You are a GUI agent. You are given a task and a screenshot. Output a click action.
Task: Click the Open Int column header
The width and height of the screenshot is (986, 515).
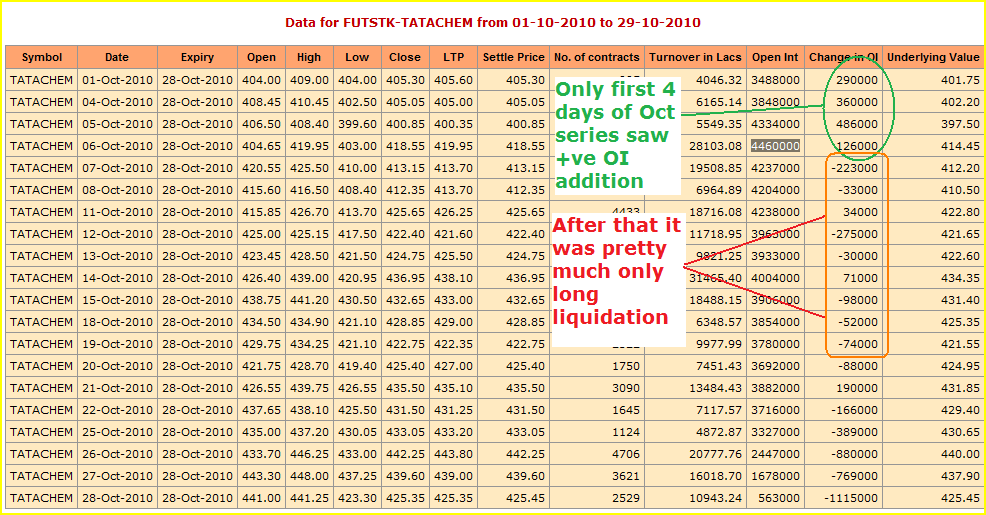[x=775, y=57]
